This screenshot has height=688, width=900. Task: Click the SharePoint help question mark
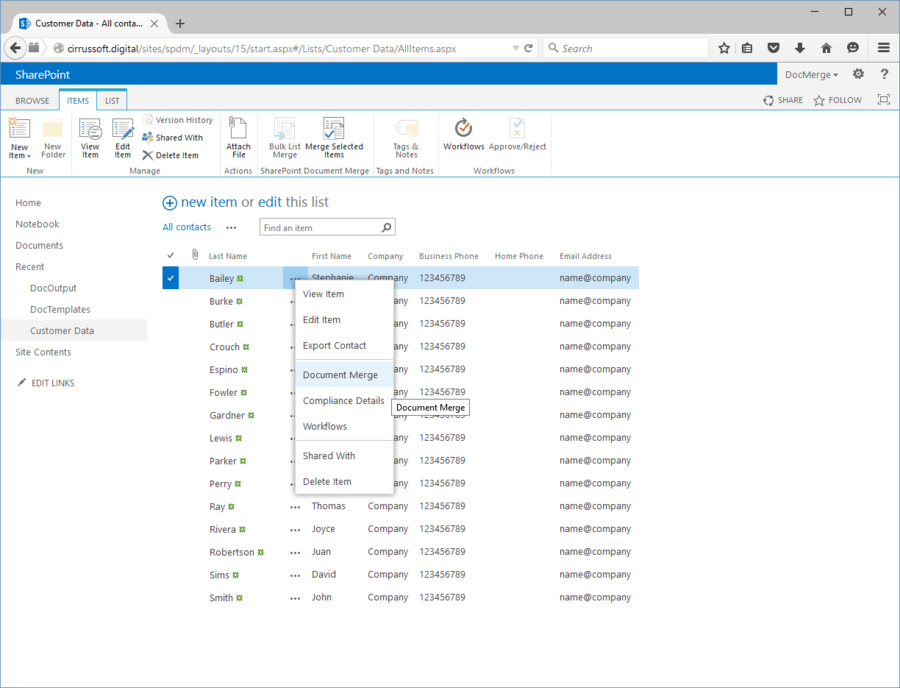click(884, 74)
